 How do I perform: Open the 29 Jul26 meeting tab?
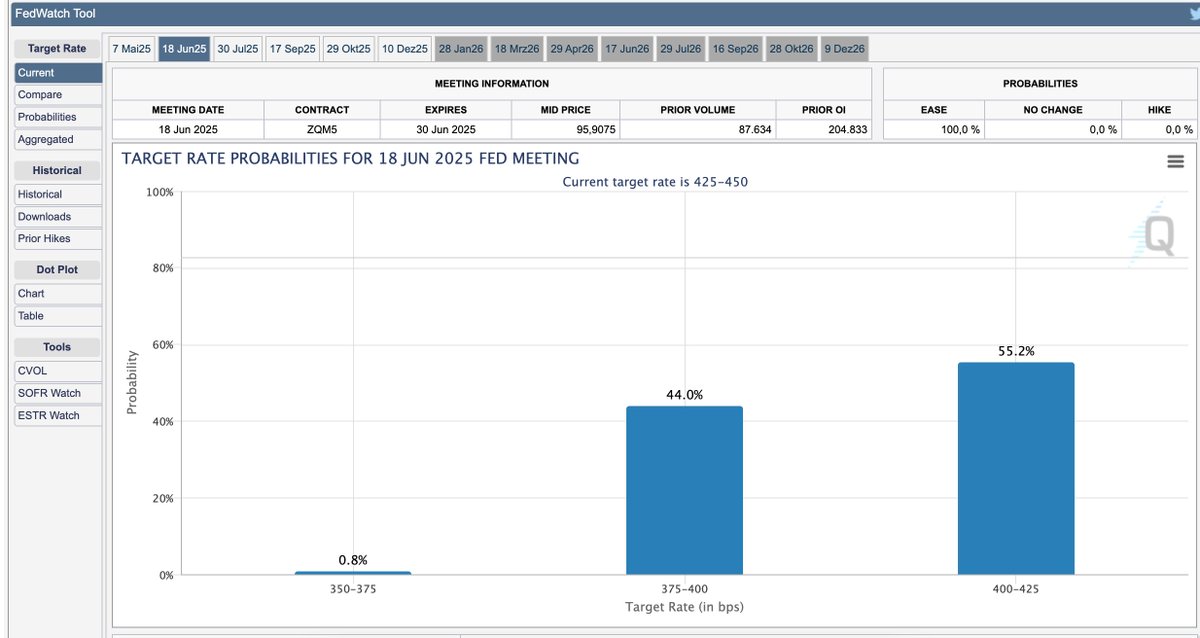[x=681, y=49]
